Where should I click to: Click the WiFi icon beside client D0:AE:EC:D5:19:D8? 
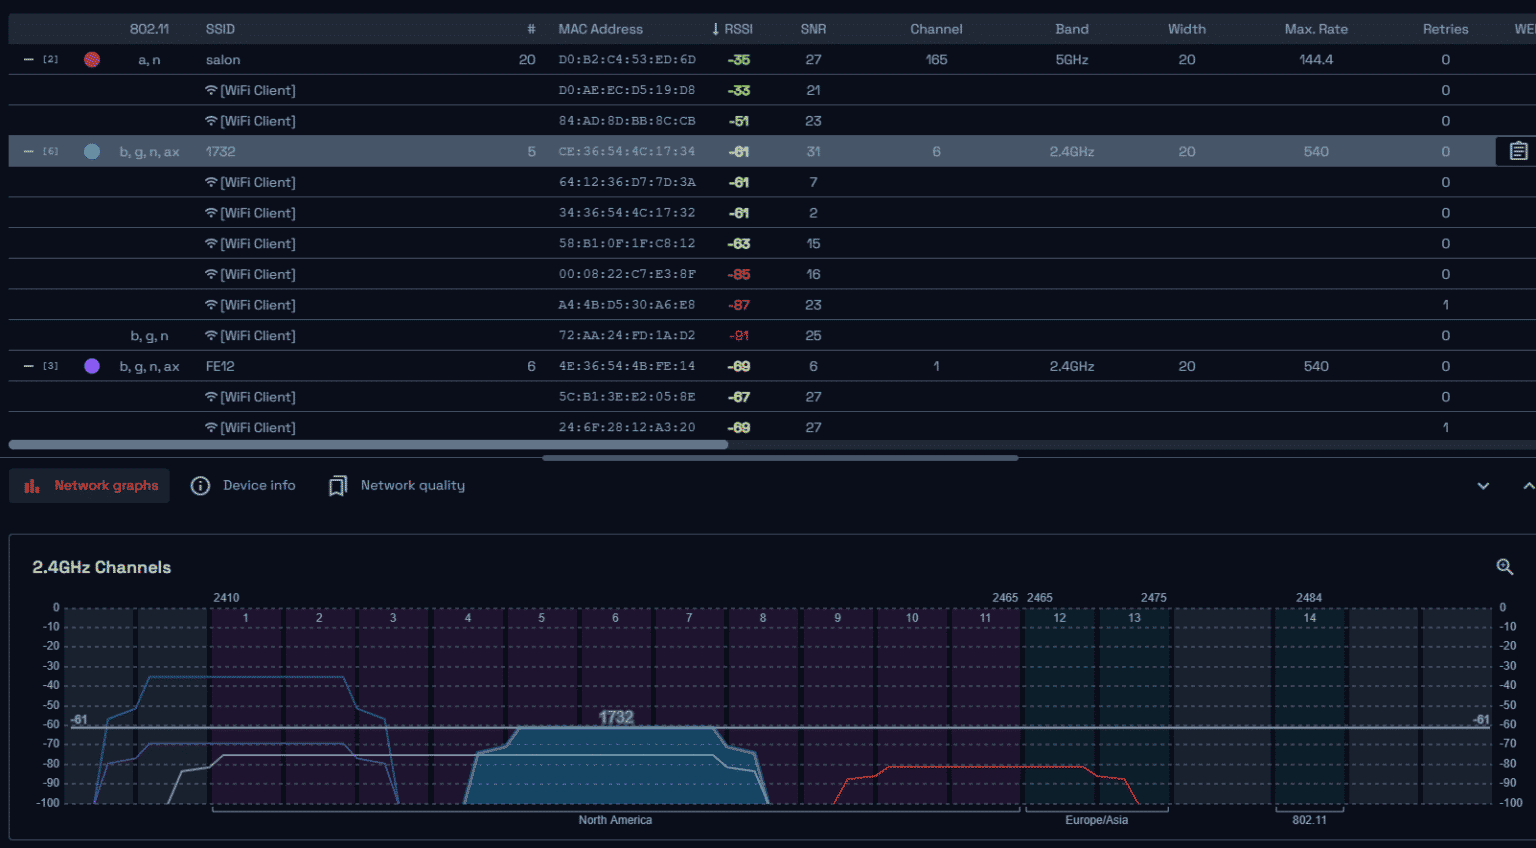point(212,90)
